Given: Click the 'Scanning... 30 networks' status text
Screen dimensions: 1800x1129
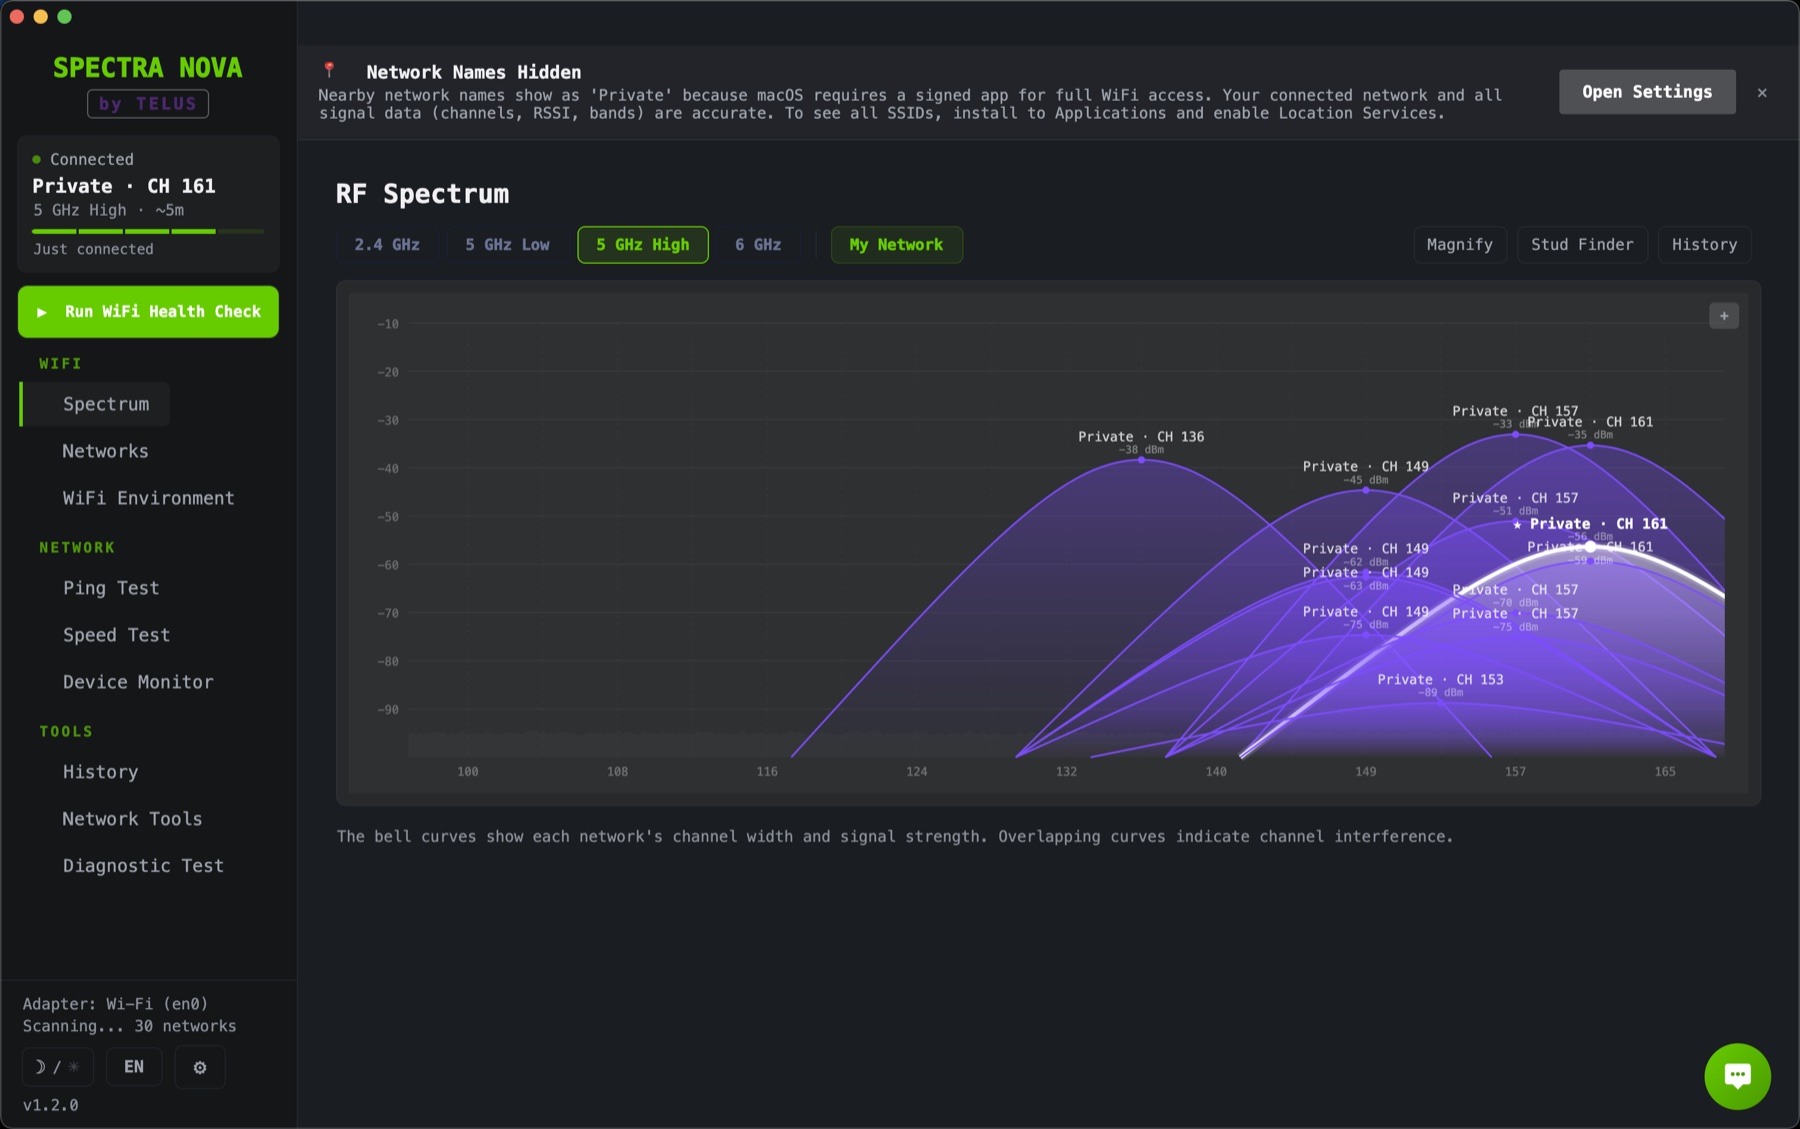Looking at the screenshot, I should [x=130, y=1026].
